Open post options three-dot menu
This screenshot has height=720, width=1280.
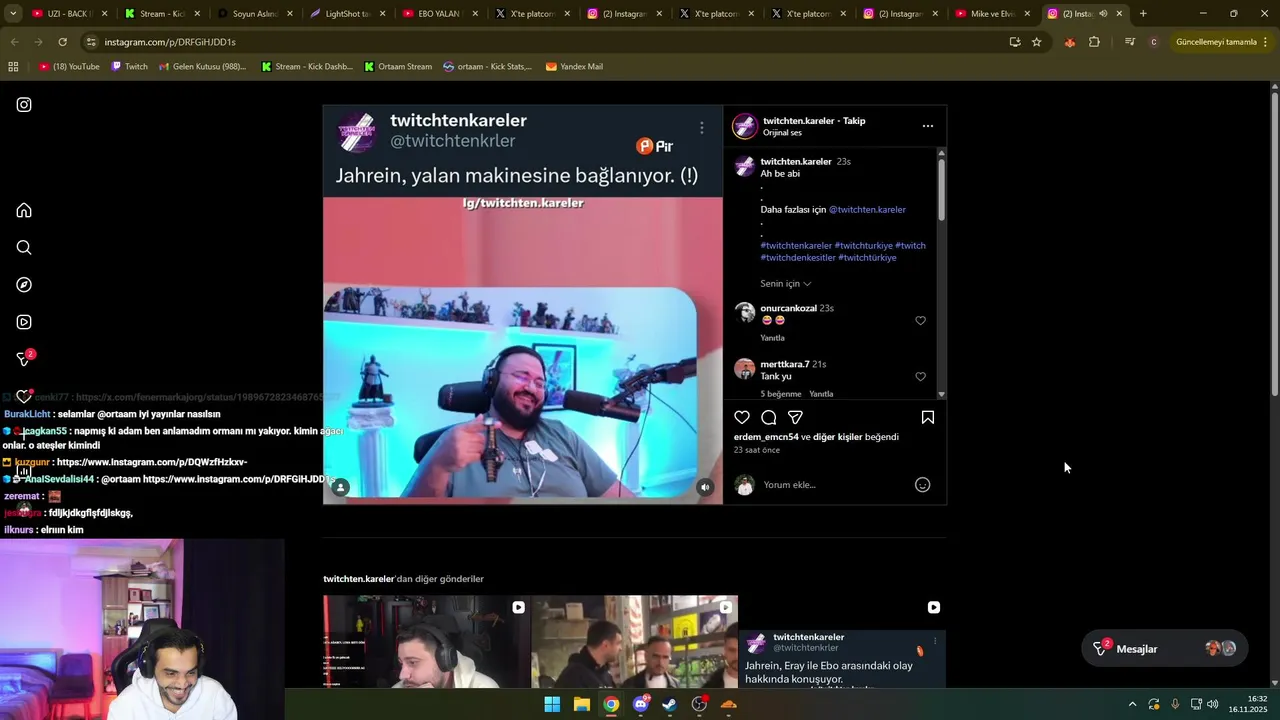(928, 126)
